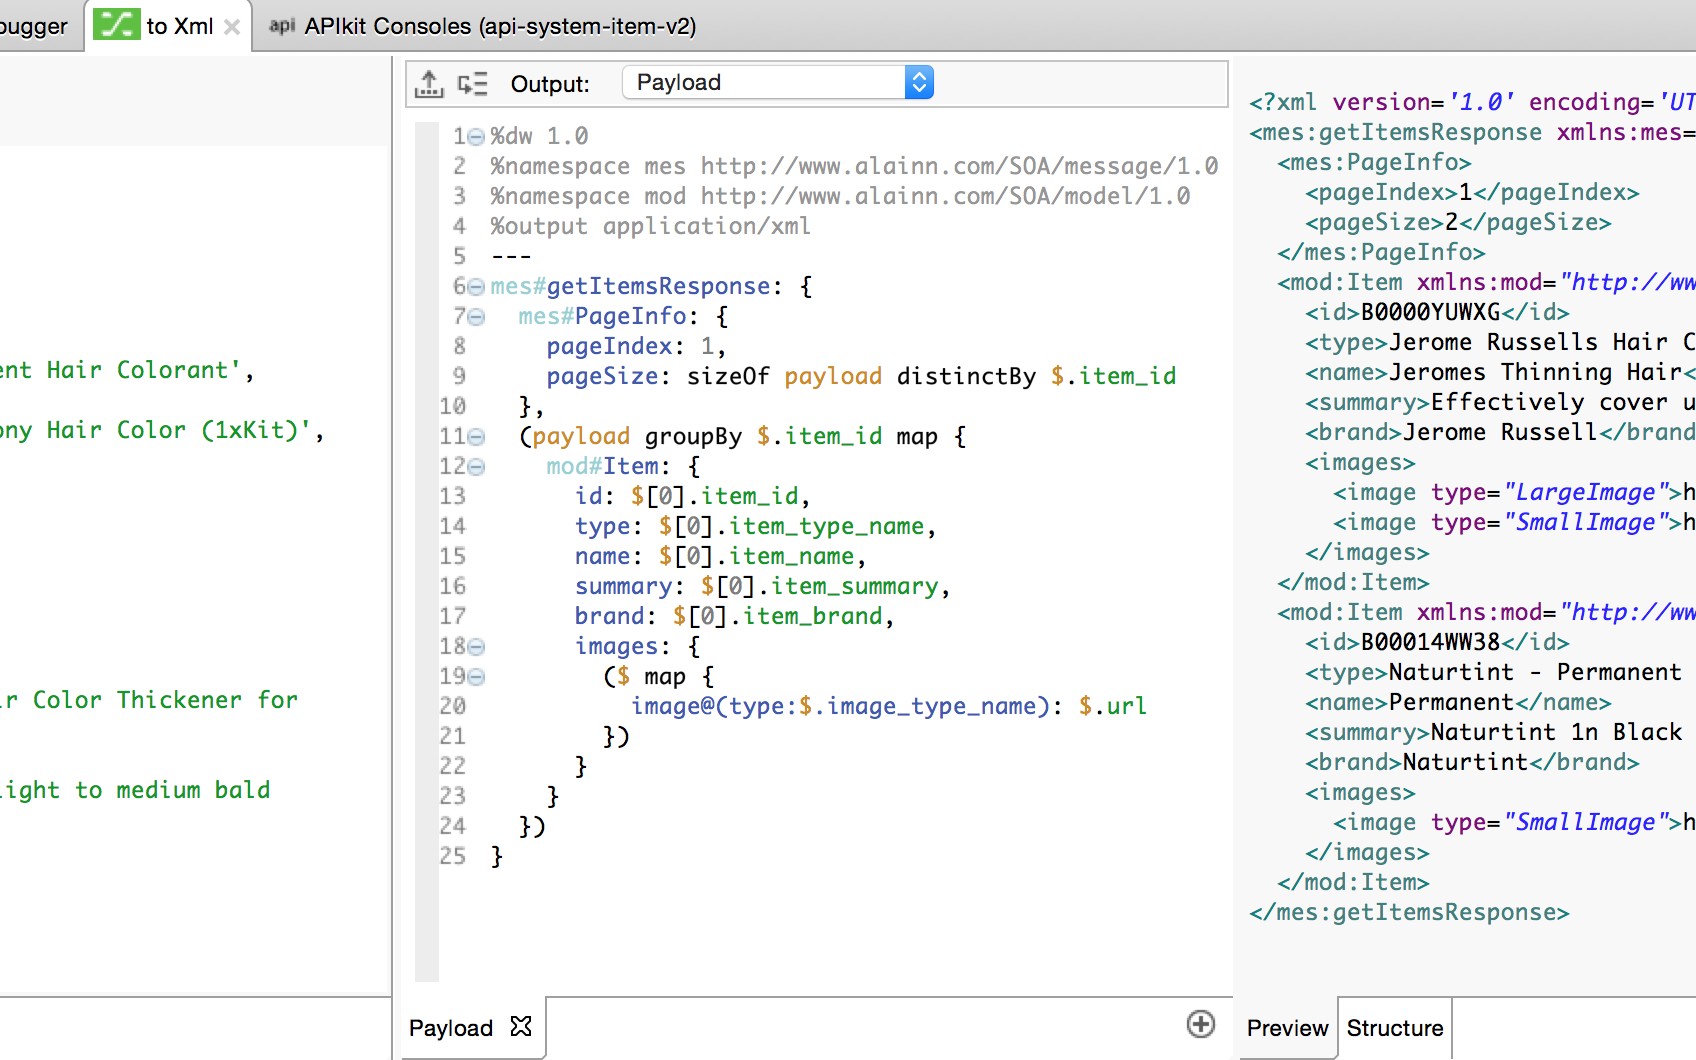This screenshot has width=1696, height=1060.
Task: Fold the mod#Item block at line 12
Action: click(477, 467)
